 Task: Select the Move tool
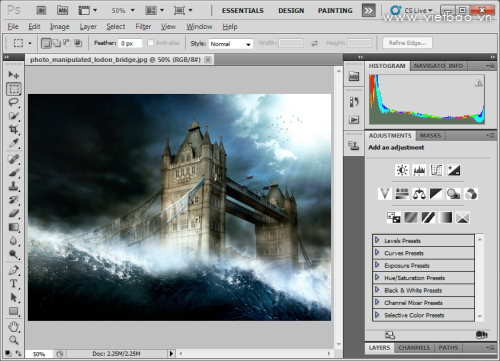point(13,74)
